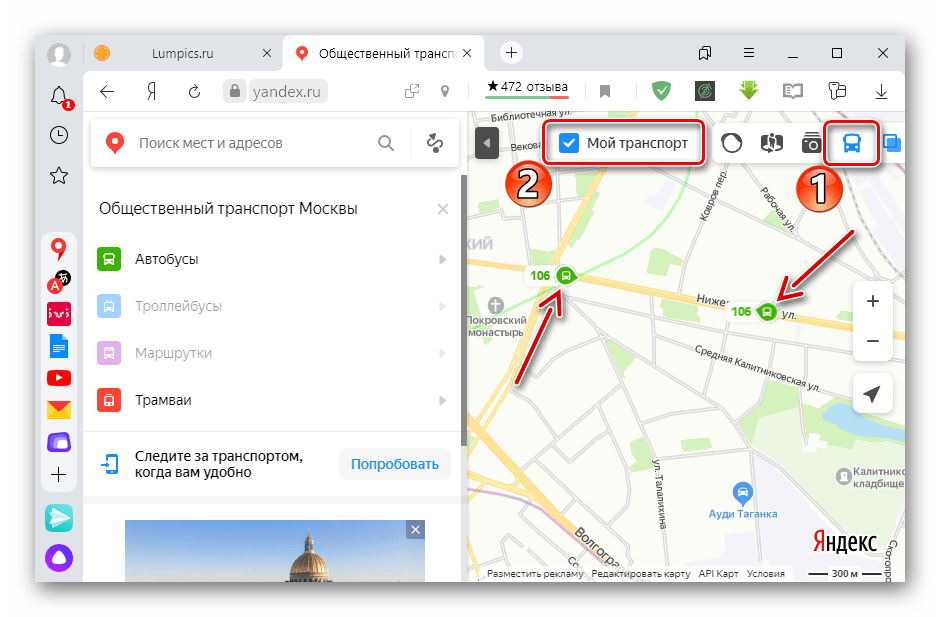Open notifications bell in browser sidebar
Screen dimensions: 940x617
[59, 95]
